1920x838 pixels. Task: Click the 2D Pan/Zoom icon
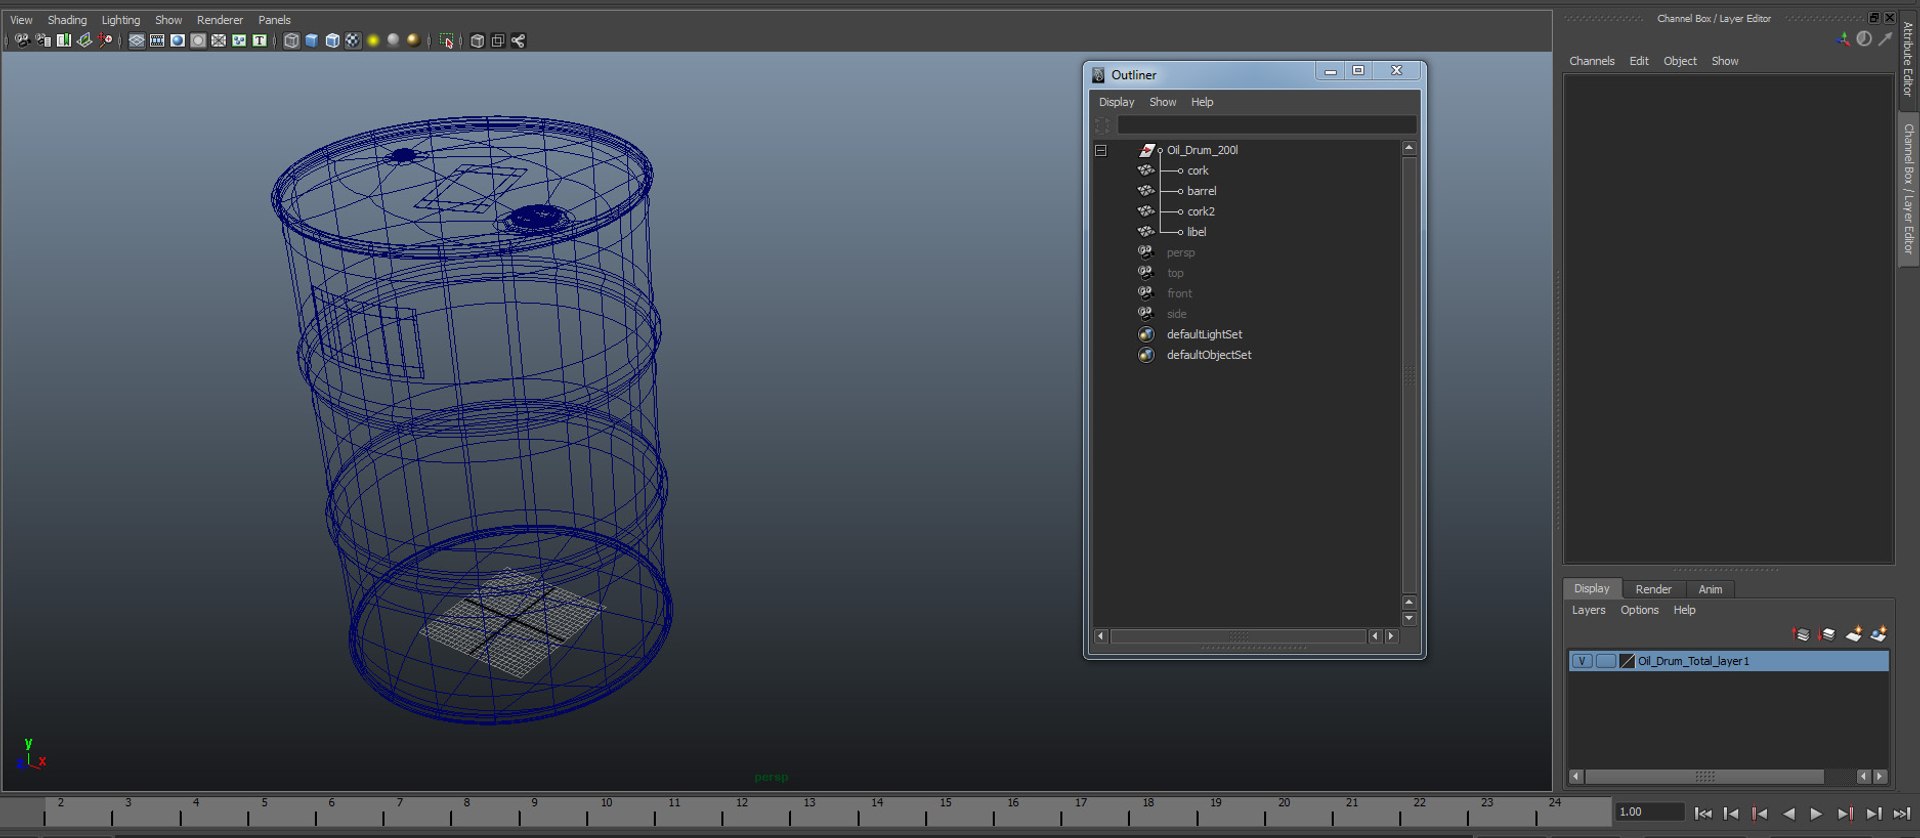105,40
